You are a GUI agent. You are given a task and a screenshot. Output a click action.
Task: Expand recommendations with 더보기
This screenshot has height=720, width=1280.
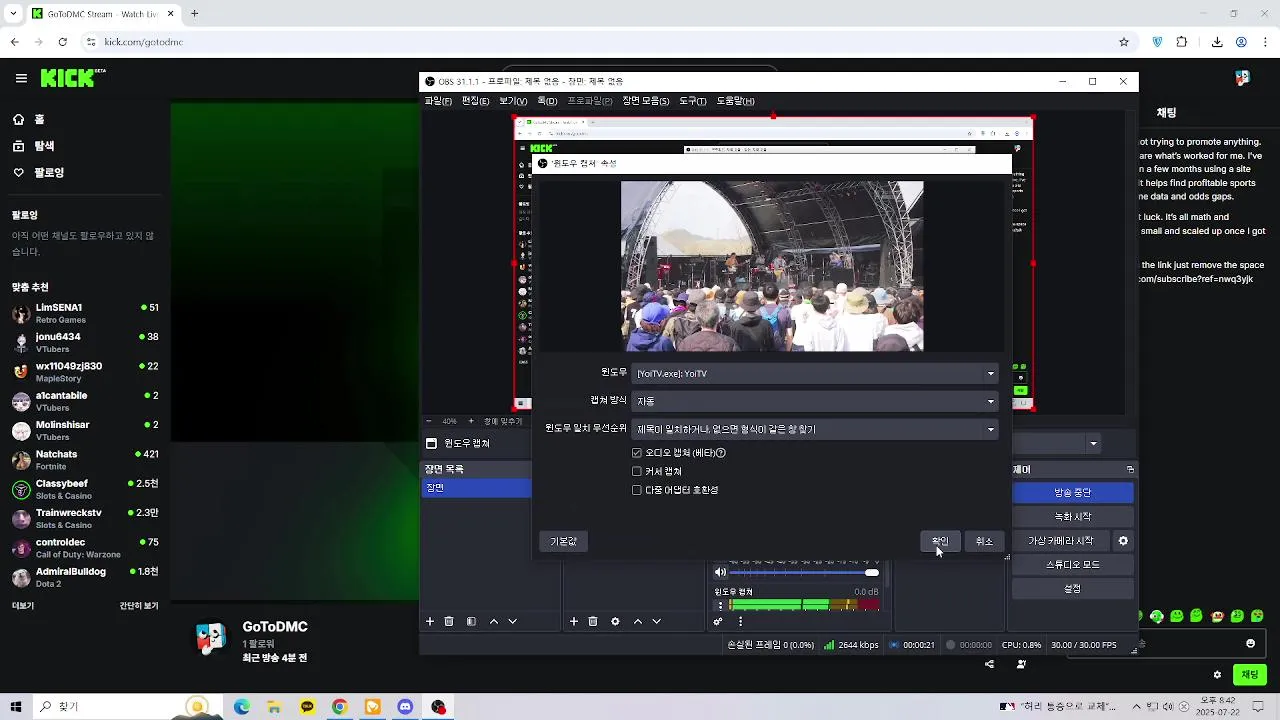coord(22,606)
